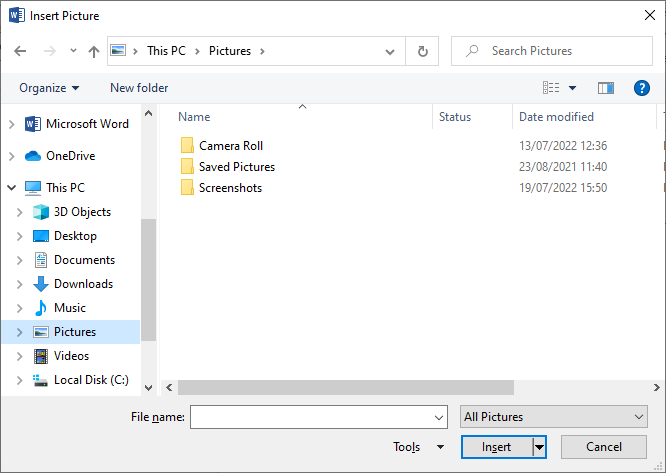Refresh the Pictures folder listing

coord(423,51)
